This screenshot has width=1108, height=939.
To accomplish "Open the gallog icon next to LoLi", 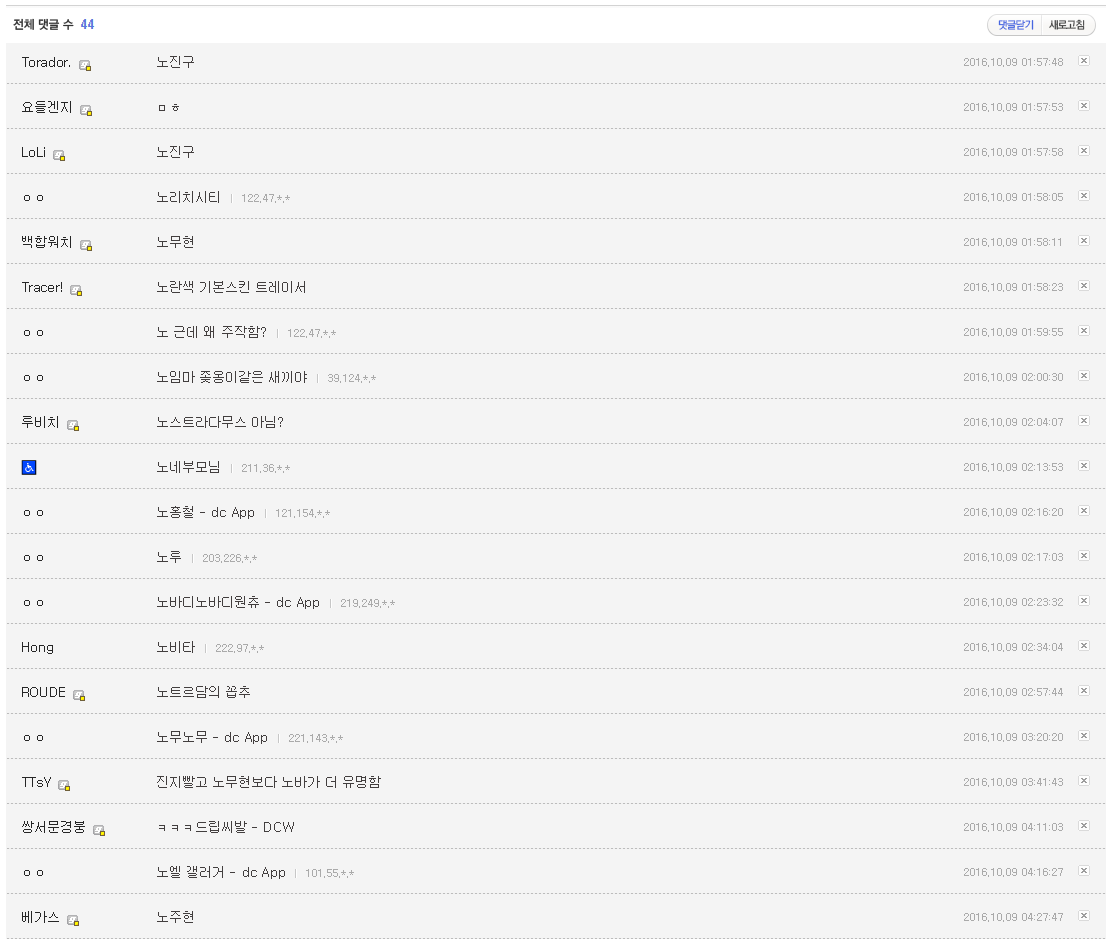I will [x=59, y=155].
